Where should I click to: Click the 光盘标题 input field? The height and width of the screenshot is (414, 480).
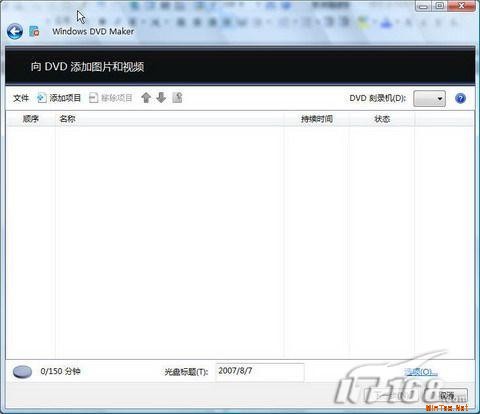260,372
